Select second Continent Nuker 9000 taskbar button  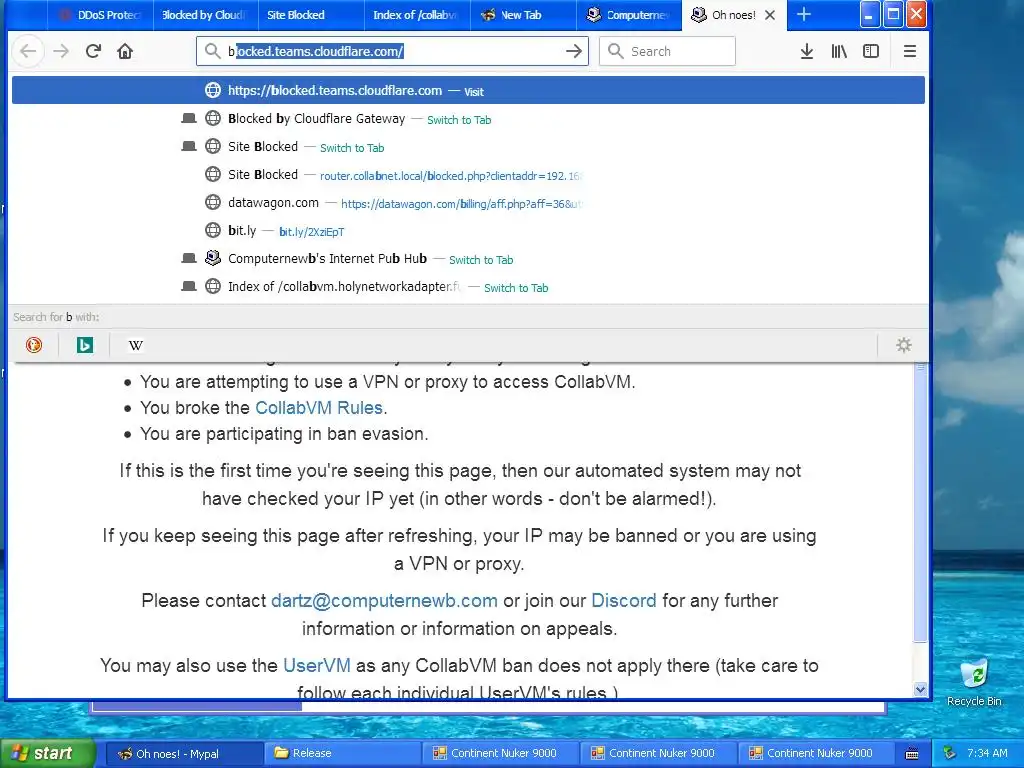click(x=657, y=754)
